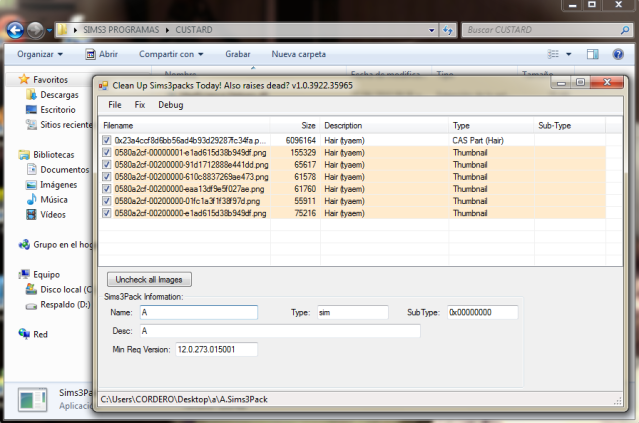Select Disco local drive icon
639x423 pixels.
[x=31, y=290]
